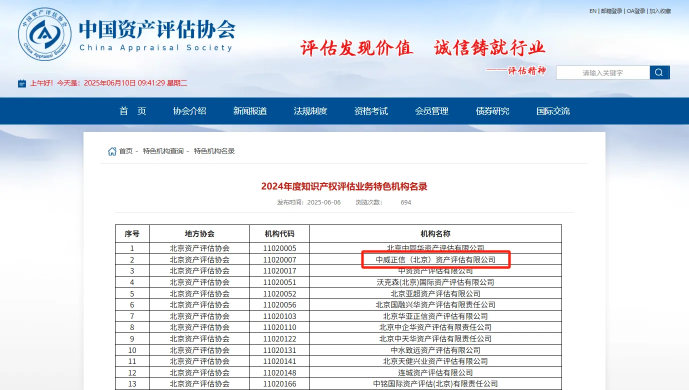Click the 加入收藏 link
This screenshot has width=689, height=390.
[x=660, y=11]
